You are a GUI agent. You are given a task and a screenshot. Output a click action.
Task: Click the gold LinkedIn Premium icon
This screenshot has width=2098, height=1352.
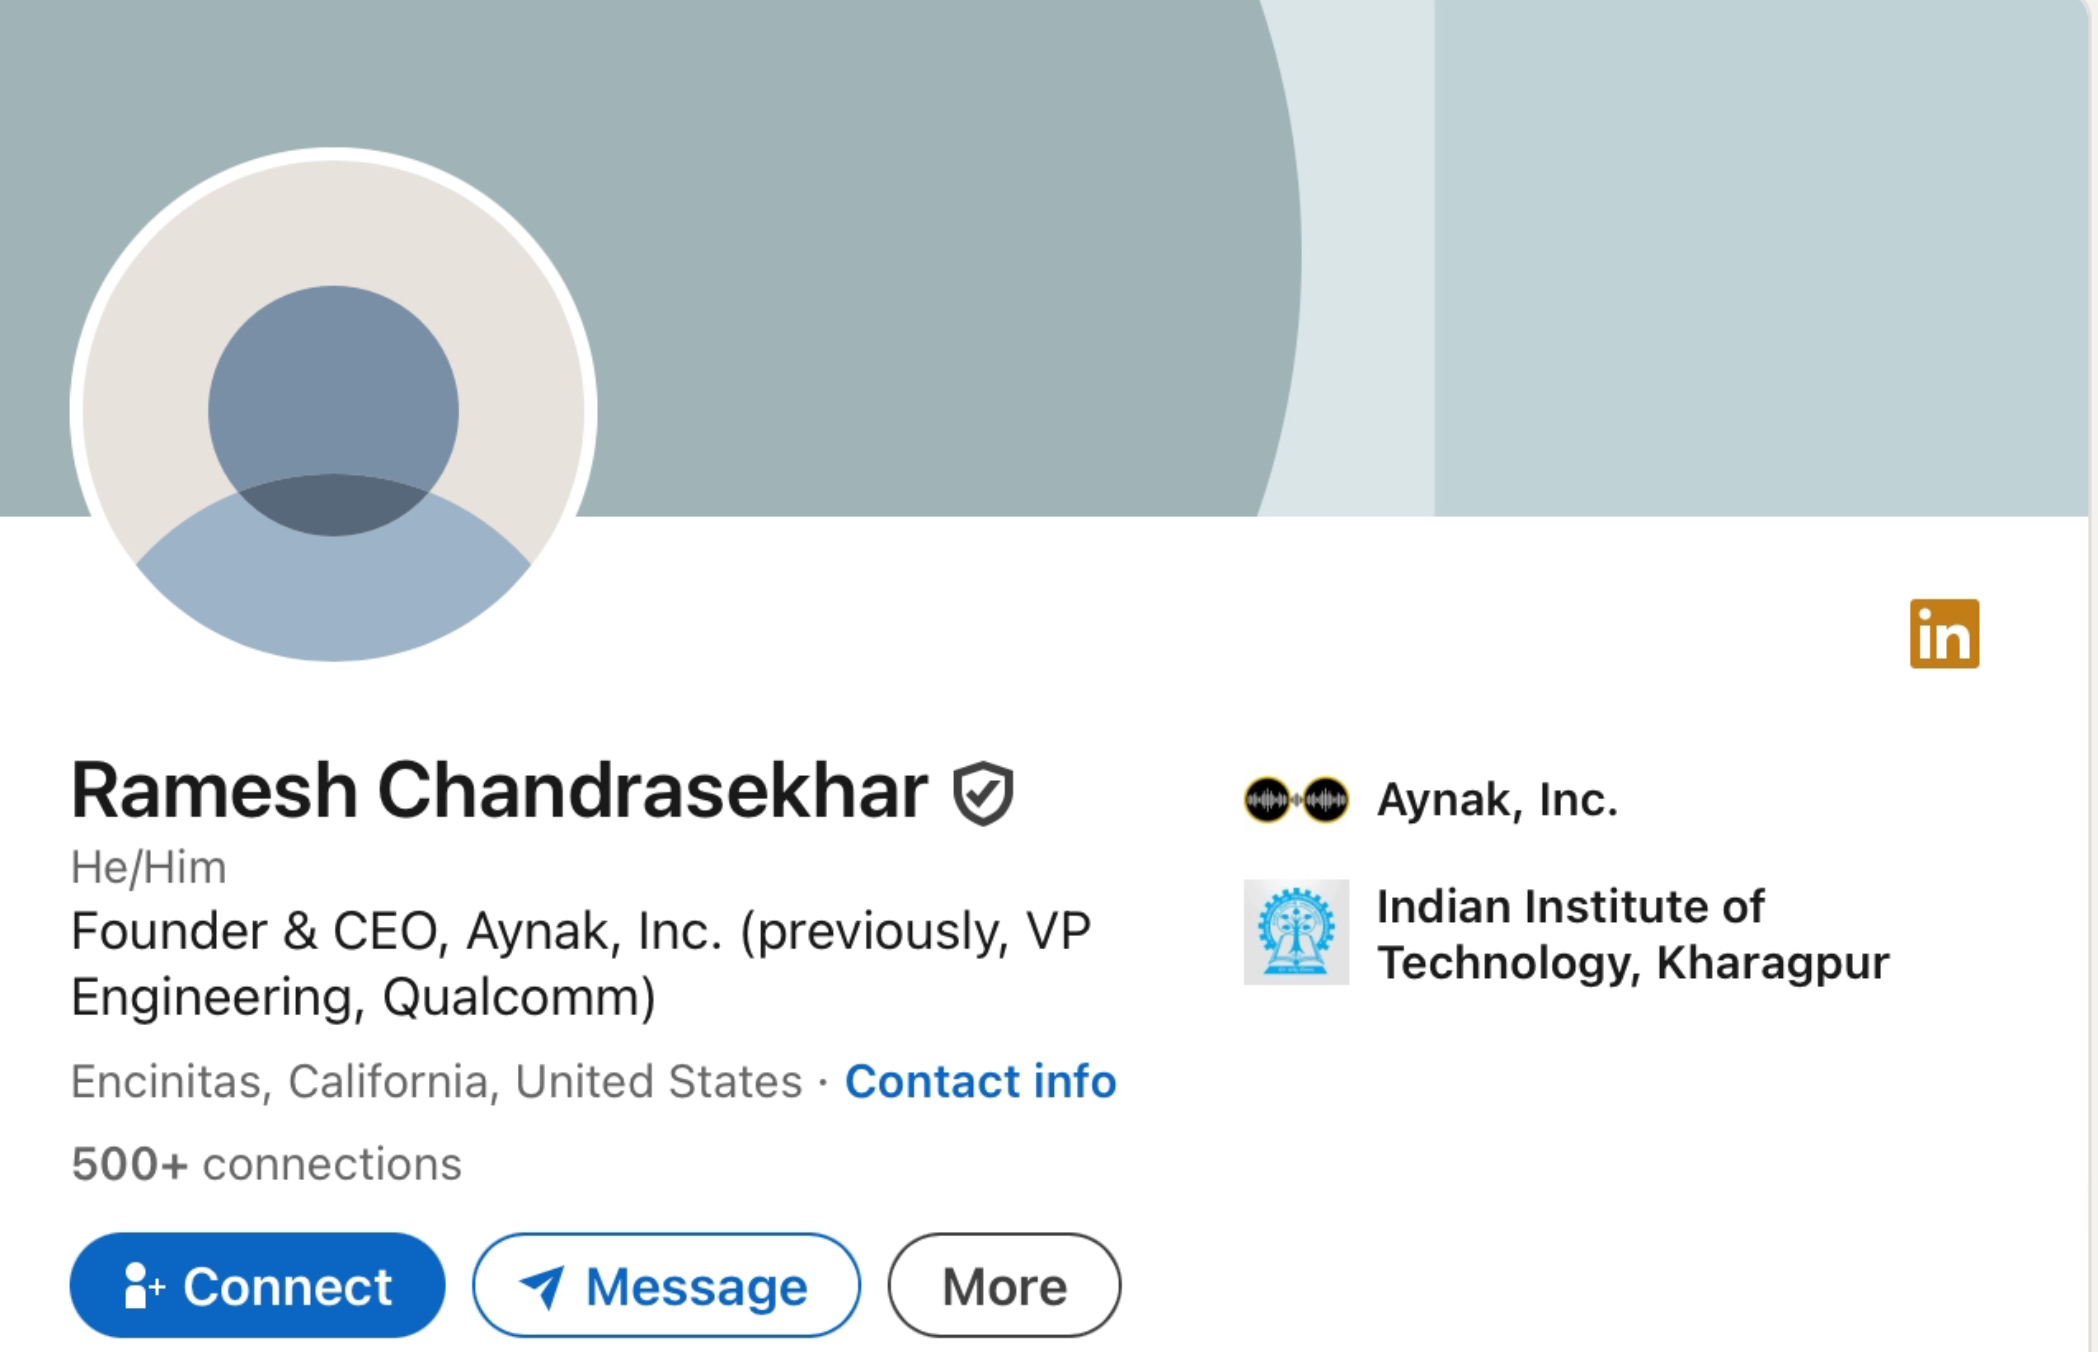point(1943,634)
